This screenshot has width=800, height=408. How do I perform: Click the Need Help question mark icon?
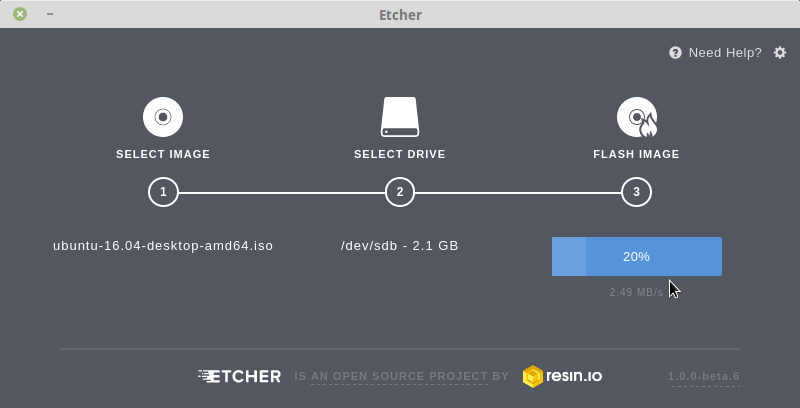675,53
